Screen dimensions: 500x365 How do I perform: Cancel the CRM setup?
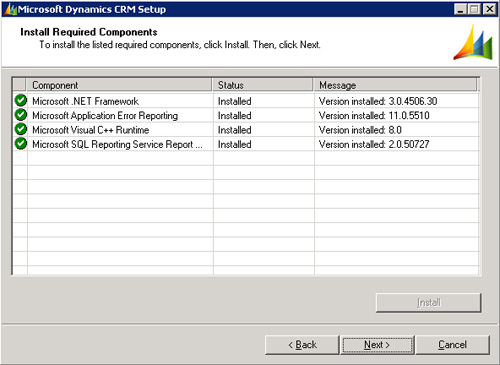point(452,345)
